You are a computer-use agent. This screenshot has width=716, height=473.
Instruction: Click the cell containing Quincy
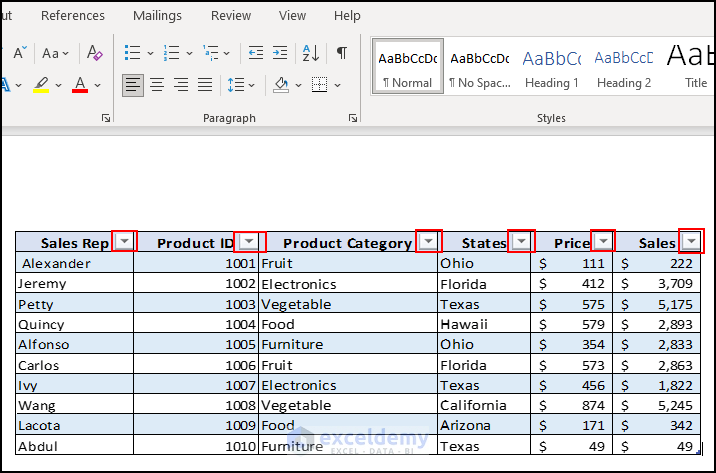[74, 324]
